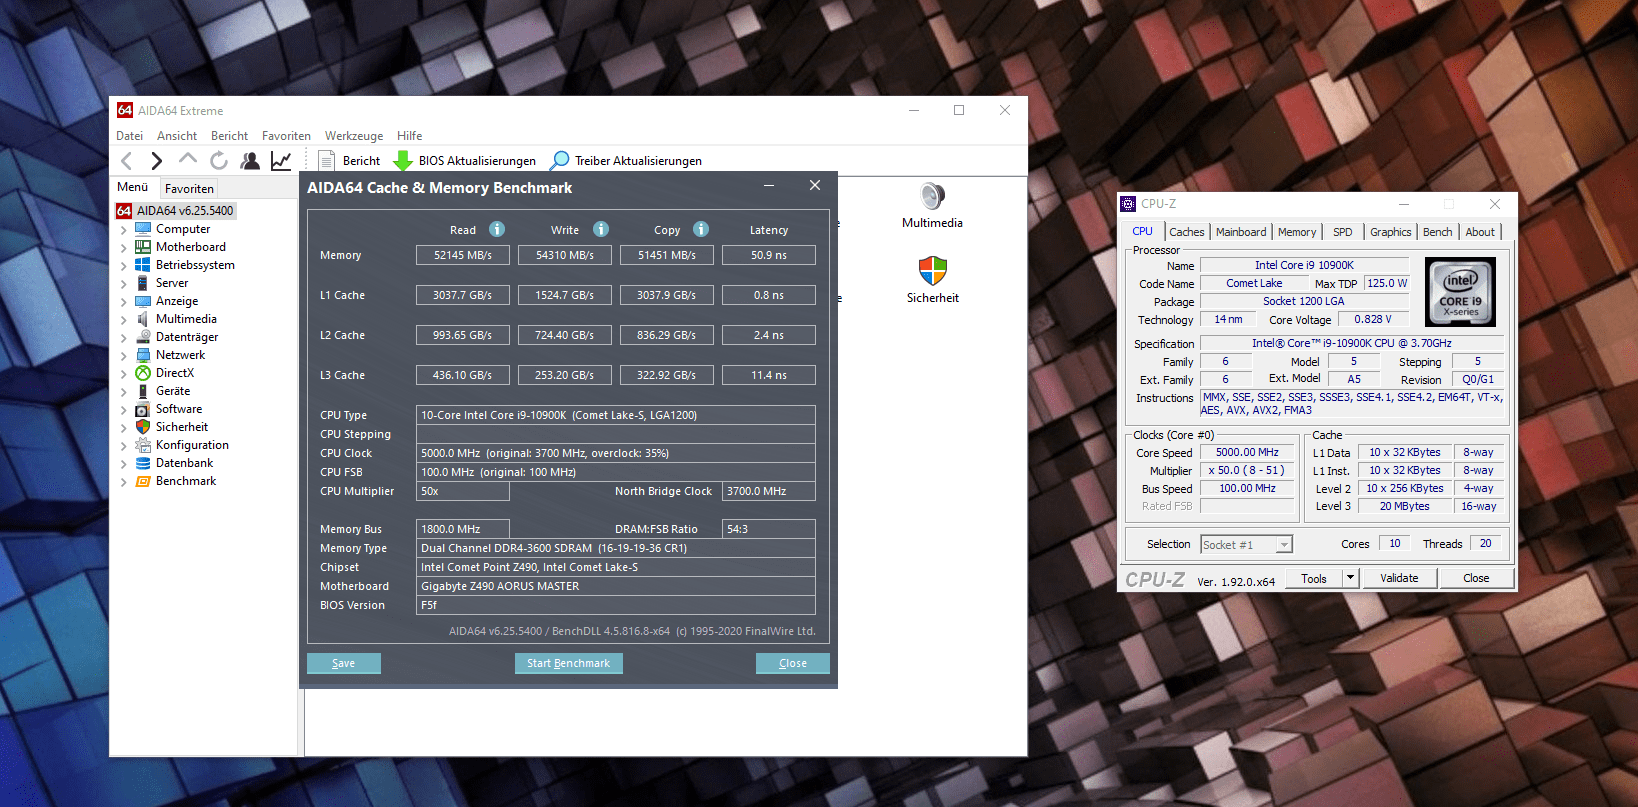
Task: Click the Intel Core i9 logo in CPU-Z
Action: click(x=1460, y=292)
